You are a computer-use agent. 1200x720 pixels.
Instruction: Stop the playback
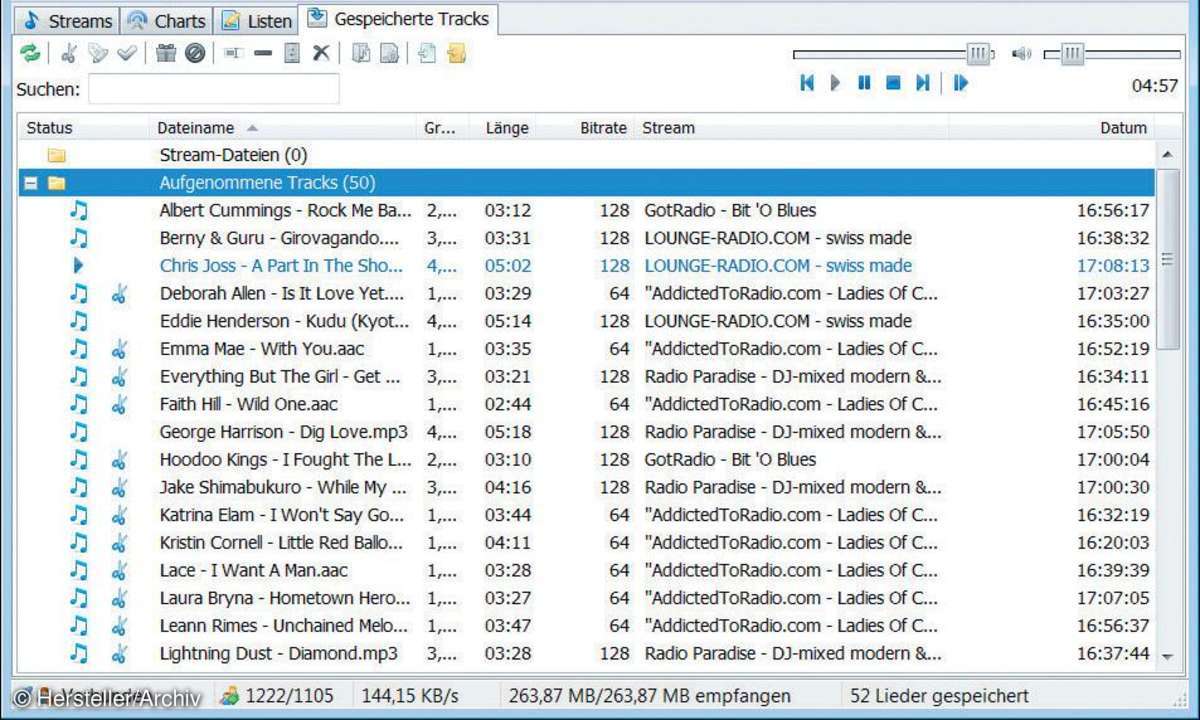[893, 83]
